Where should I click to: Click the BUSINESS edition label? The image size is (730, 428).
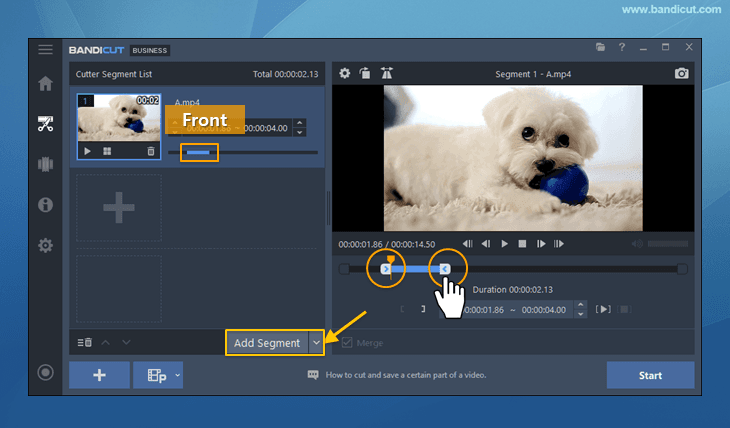click(149, 50)
